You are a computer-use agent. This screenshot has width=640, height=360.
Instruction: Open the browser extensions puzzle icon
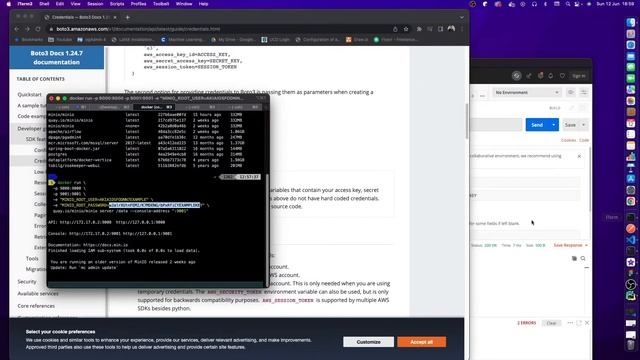tap(419, 29)
